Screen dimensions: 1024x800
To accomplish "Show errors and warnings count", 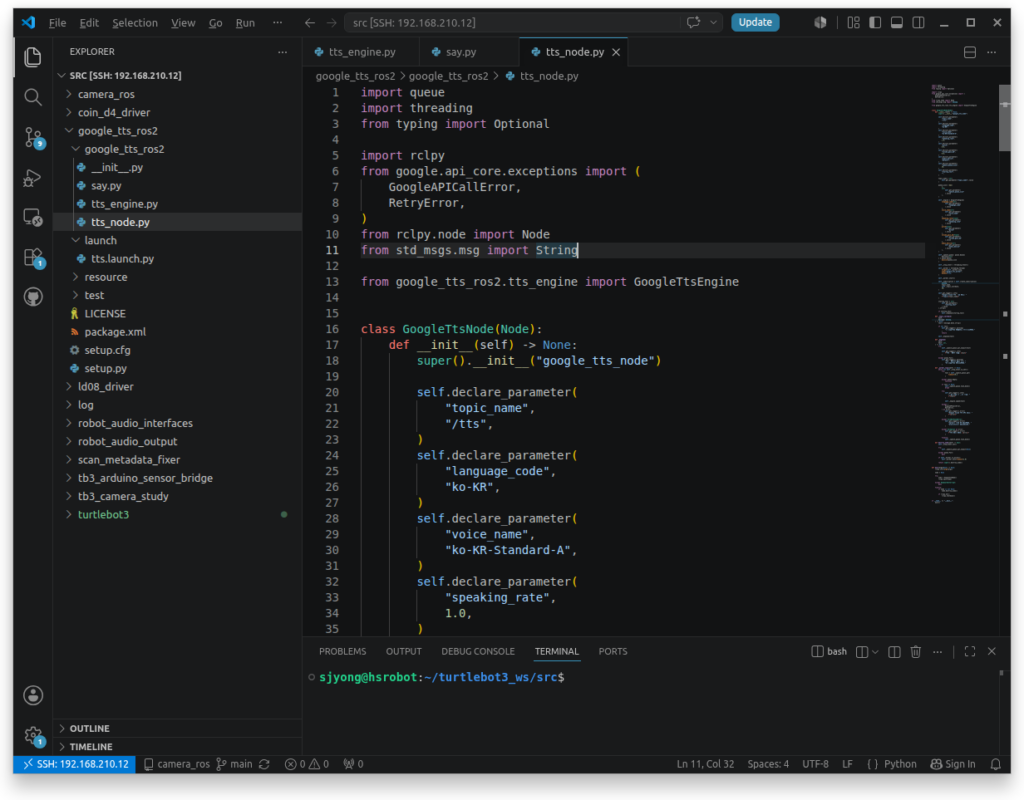I will [307, 764].
